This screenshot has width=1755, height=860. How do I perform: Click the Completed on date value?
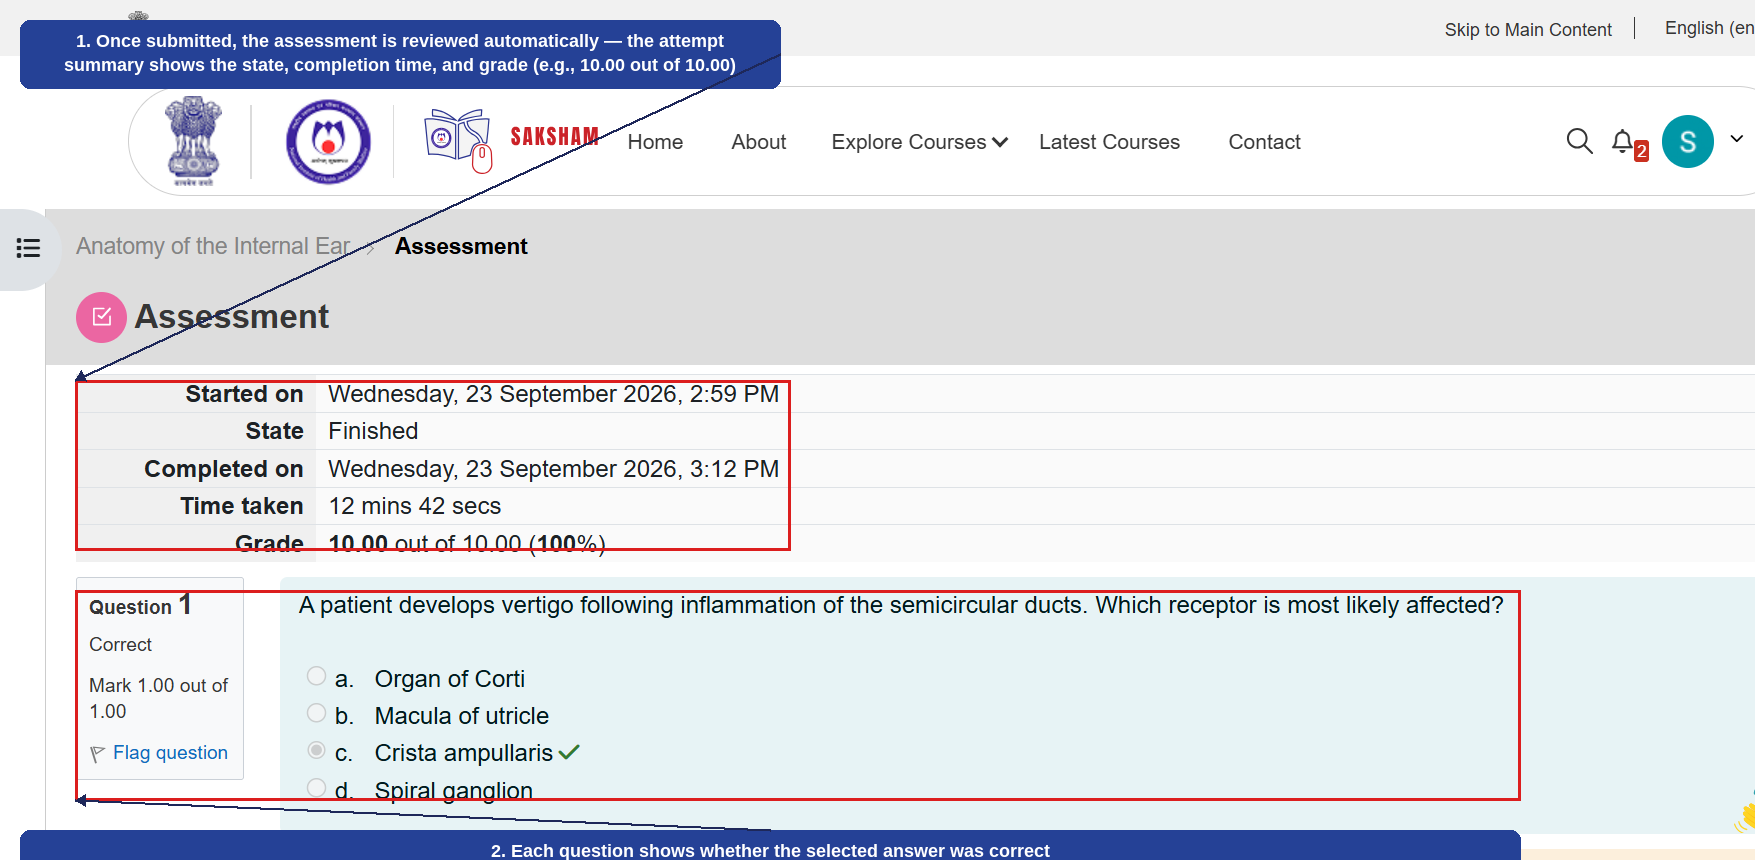(553, 469)
